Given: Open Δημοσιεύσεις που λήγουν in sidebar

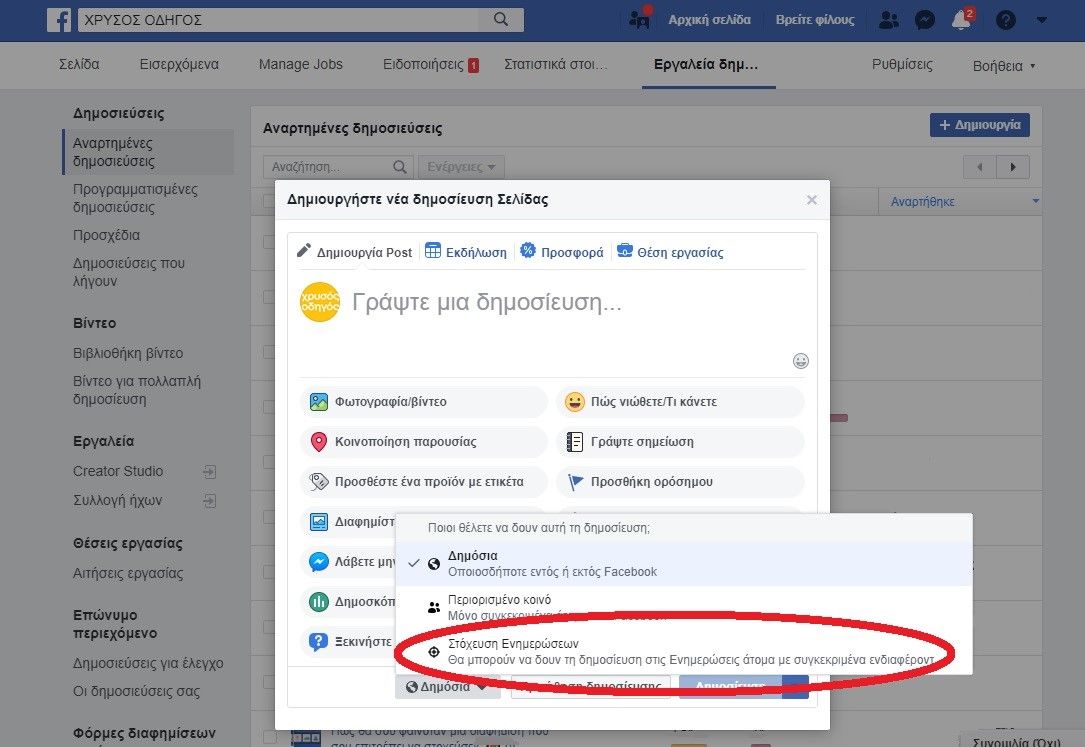Looking at the screenshot, I should coord(129,272).
